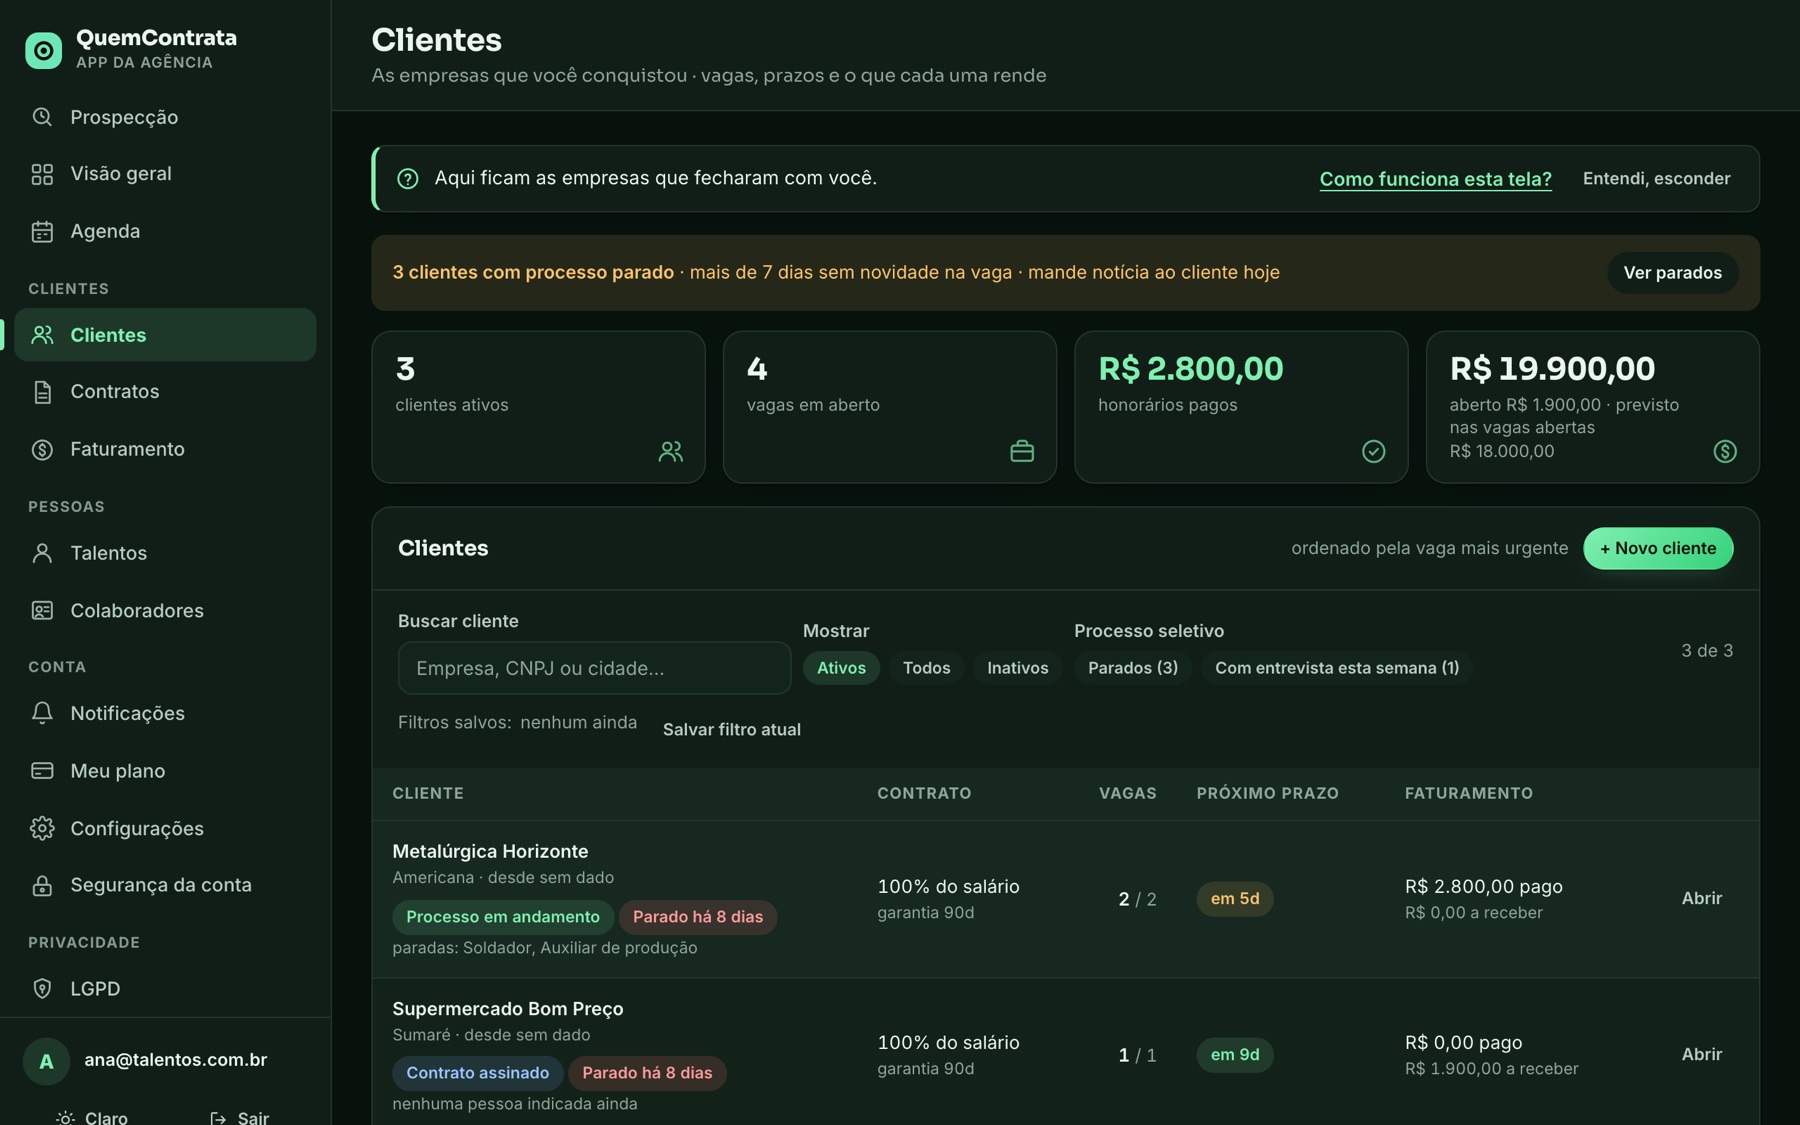The image size is (1800, 1125).
Task: Click the 'em 5d' deadline badge
Action: pos(1235,899)
